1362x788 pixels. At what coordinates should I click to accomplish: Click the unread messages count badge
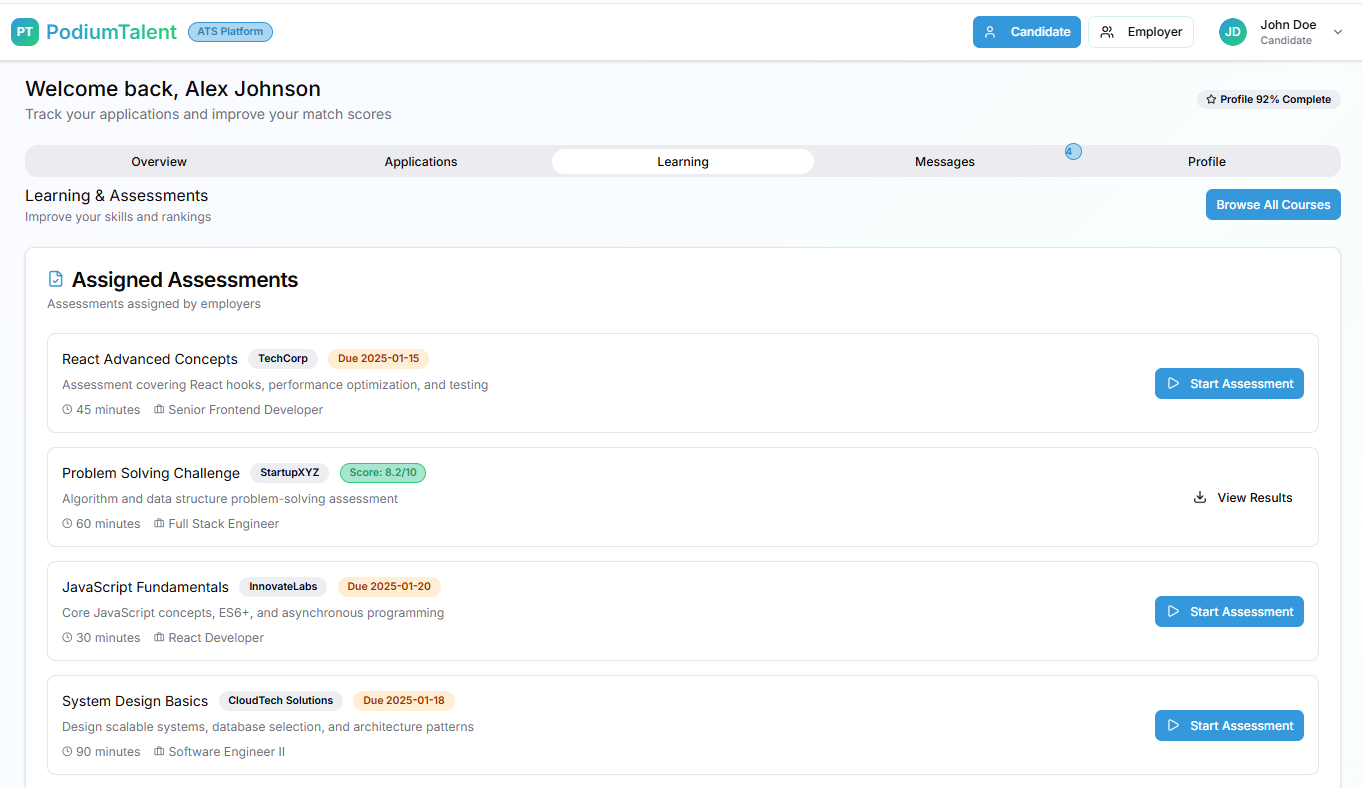(1072, 152)
